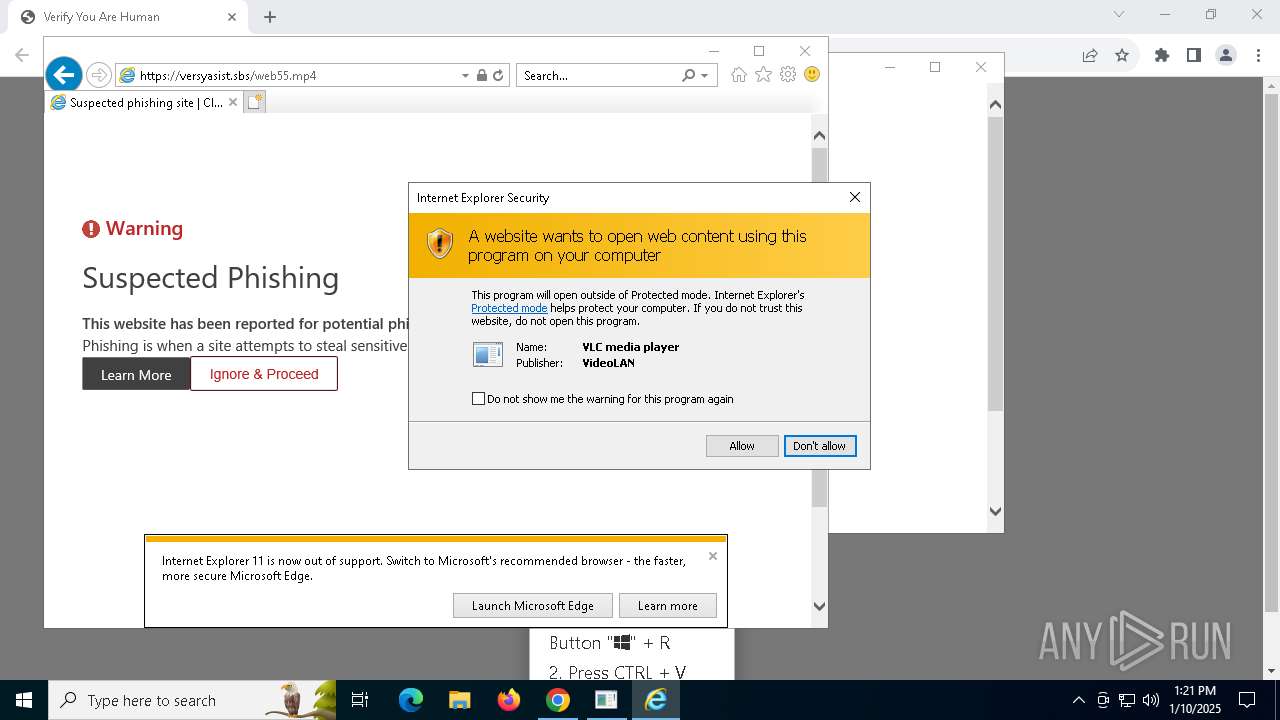Open IE favorites star icon
The height and width of the screenshot is (720, 1280).
pyautogui.click(x=763, y=75)
